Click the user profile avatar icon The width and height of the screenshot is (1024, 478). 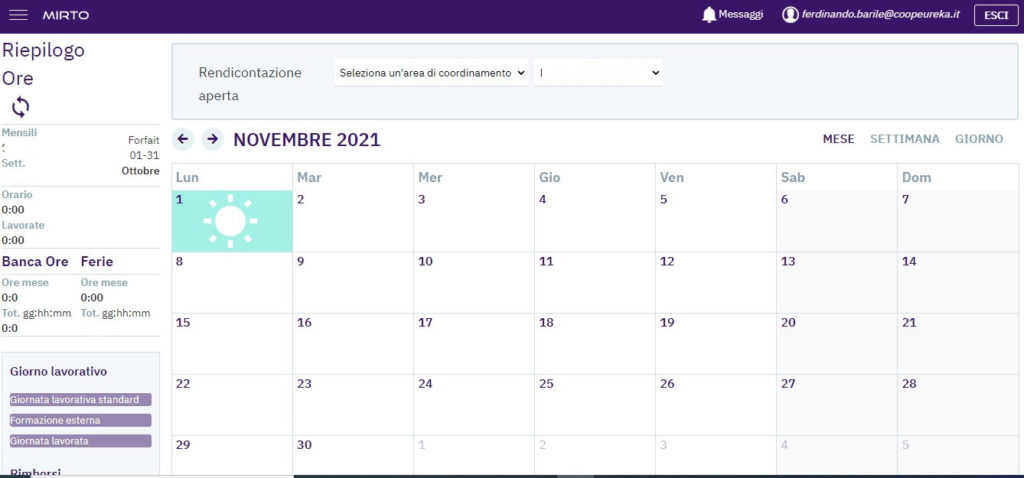tap(790, 15)
